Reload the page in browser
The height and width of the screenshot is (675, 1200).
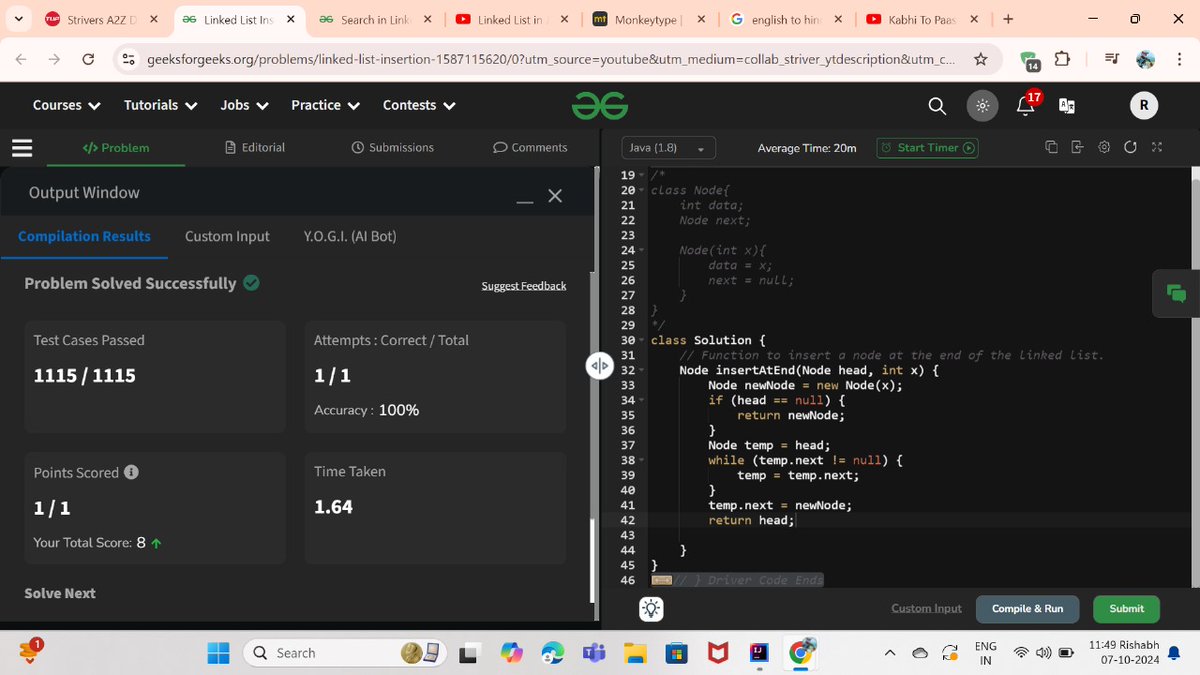click(x=88, y=60)
